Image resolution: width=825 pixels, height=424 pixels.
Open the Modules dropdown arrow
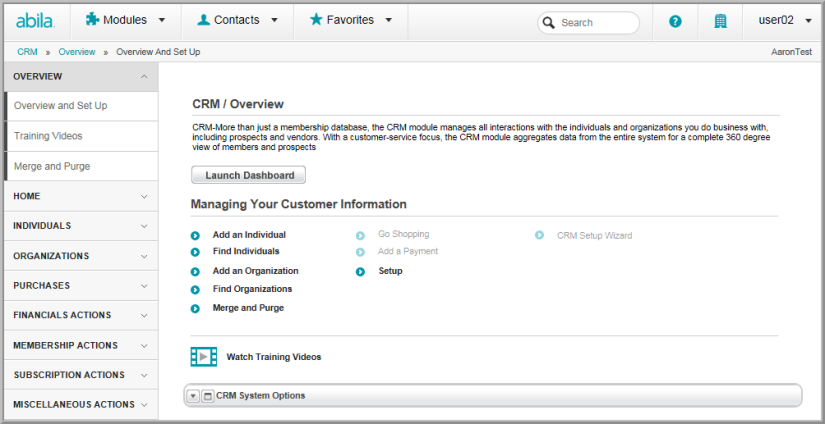(162, 21)
